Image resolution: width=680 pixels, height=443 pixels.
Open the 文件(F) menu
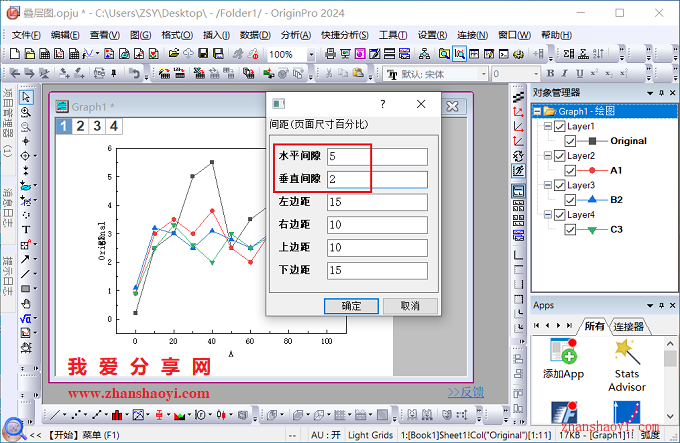[26, 35]
